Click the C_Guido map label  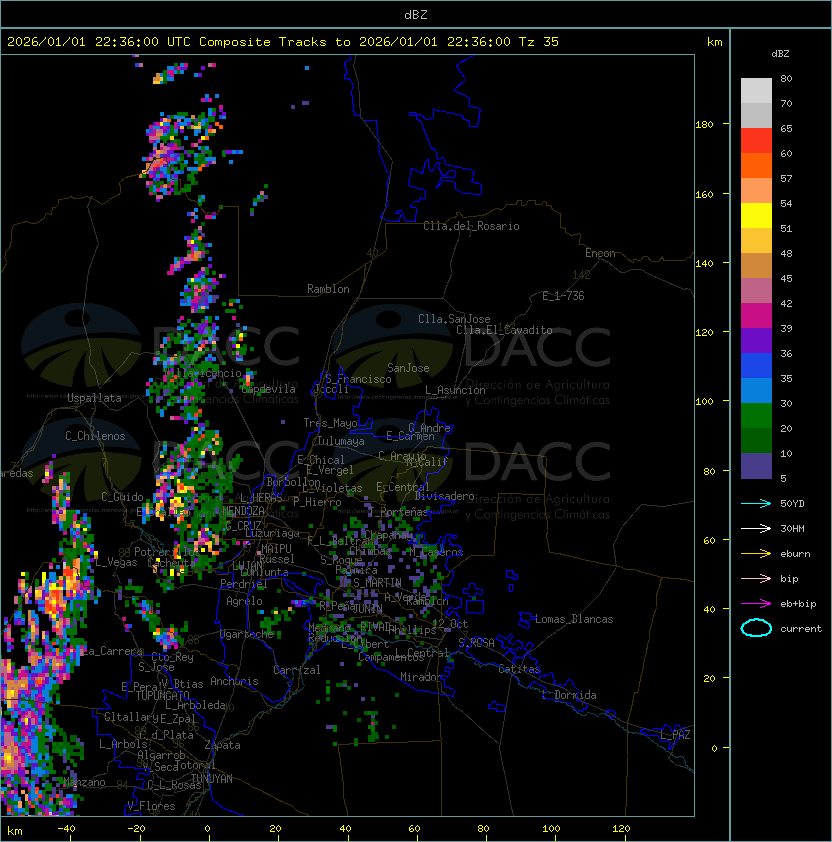coord(122,497)
